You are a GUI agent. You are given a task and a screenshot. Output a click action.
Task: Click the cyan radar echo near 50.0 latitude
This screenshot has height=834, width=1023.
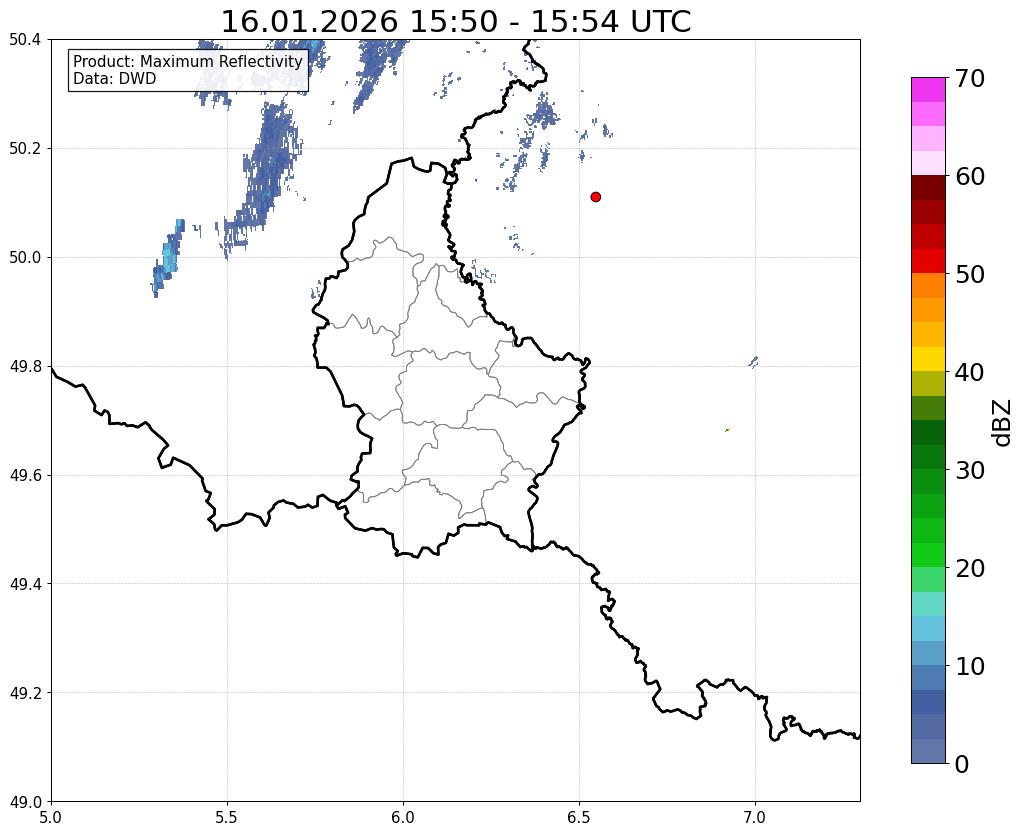click(x=170, y=255)
